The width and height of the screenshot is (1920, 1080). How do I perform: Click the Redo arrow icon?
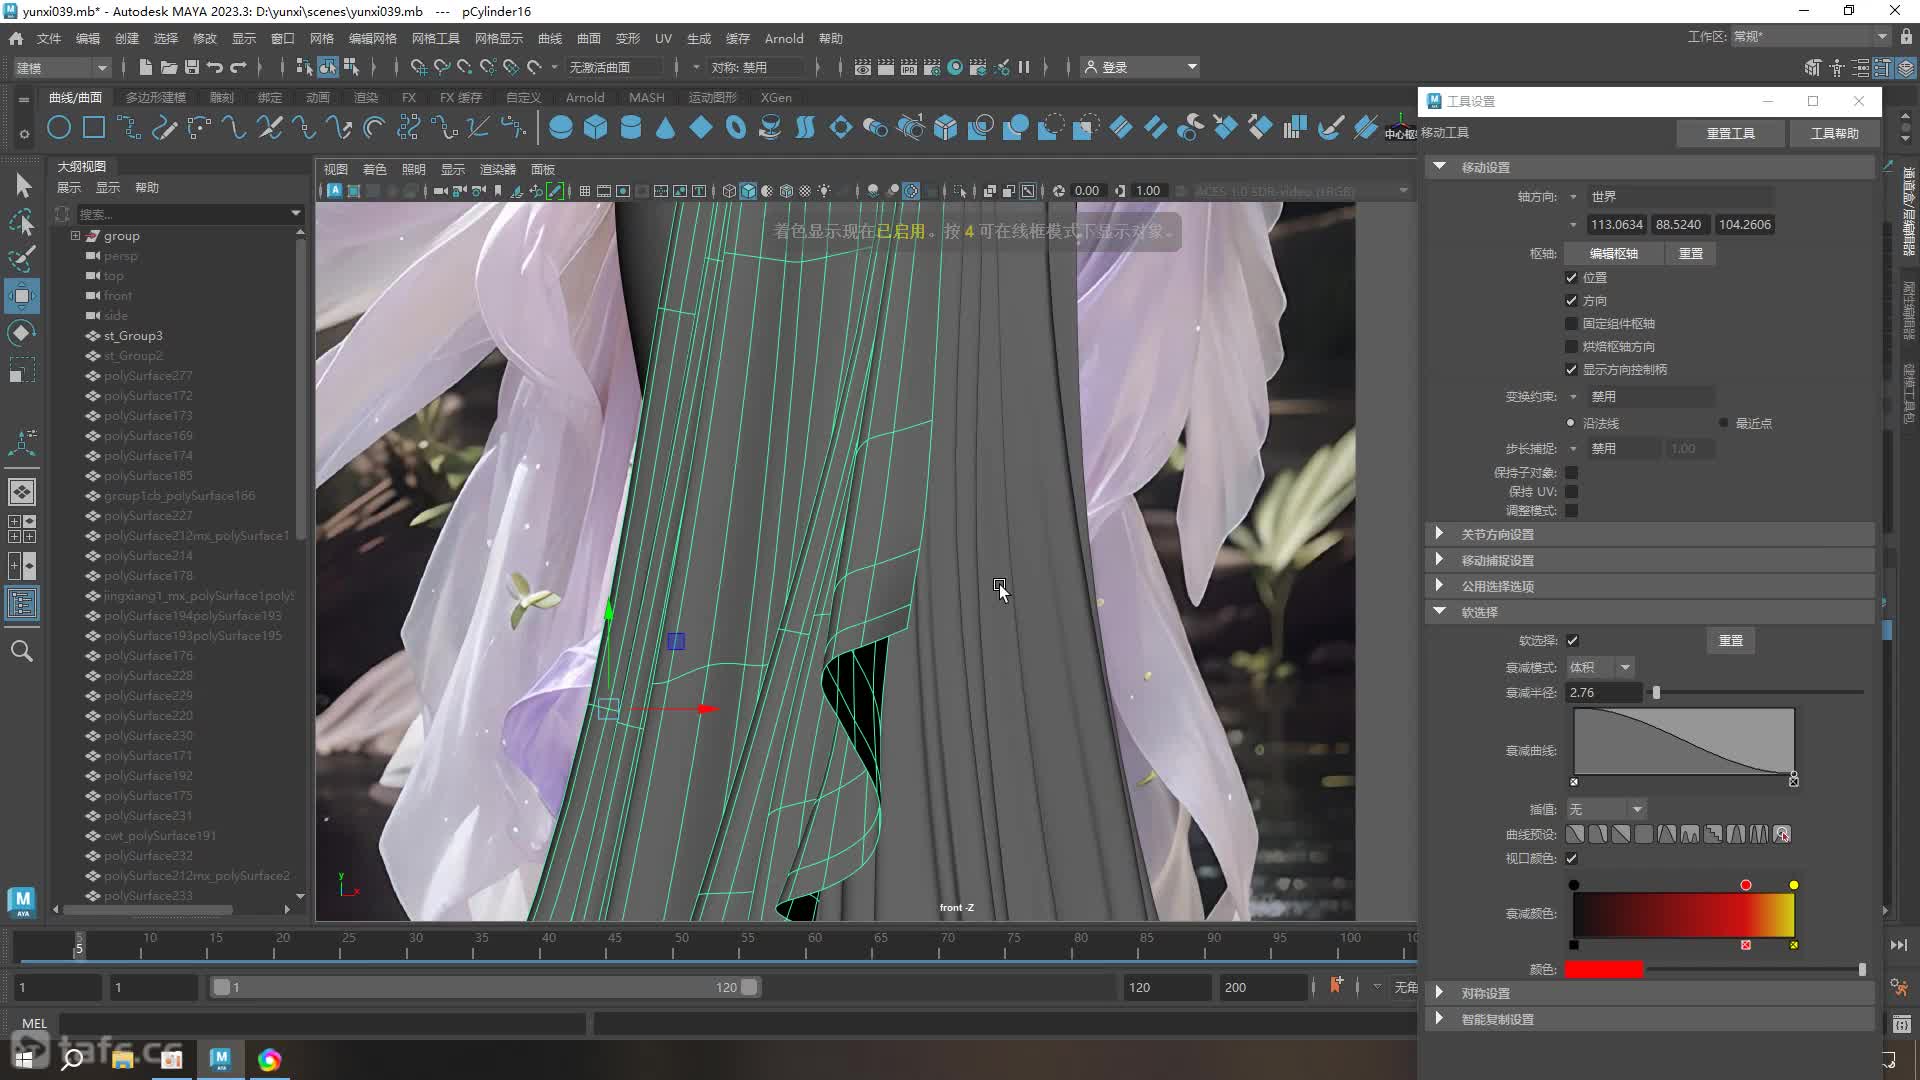coord(238,67)
